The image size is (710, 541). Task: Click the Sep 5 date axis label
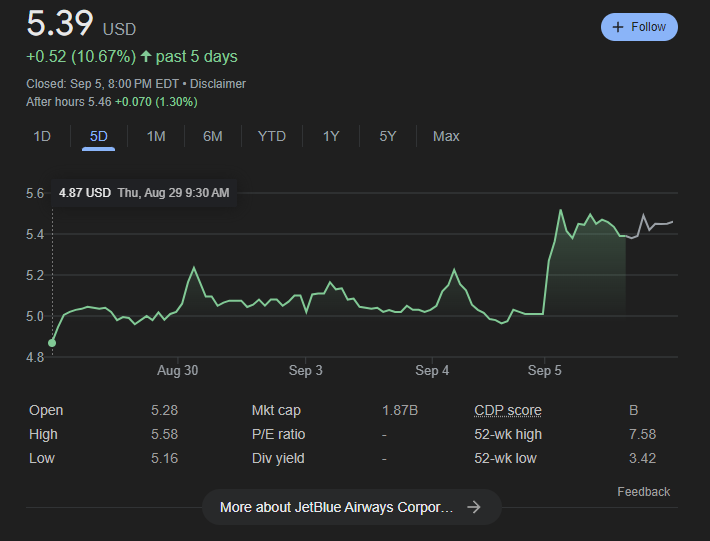tap(544, 370)
